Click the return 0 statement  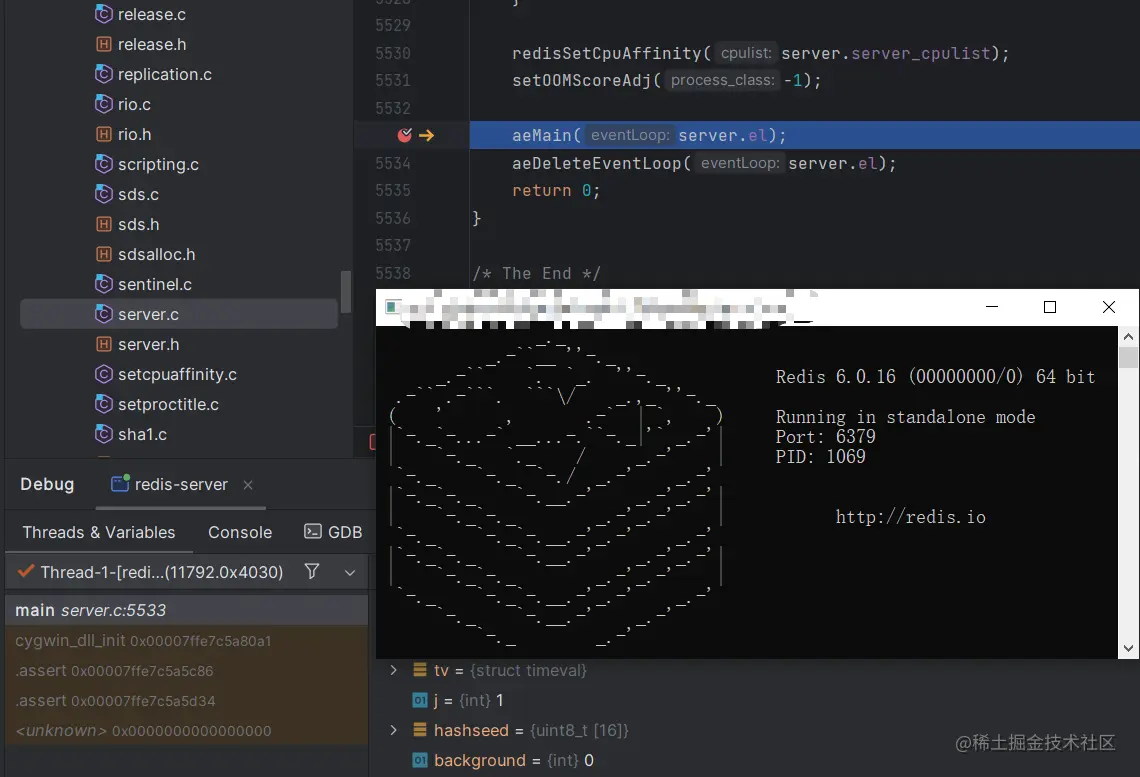pyautogui.click(x=555, y=190)
